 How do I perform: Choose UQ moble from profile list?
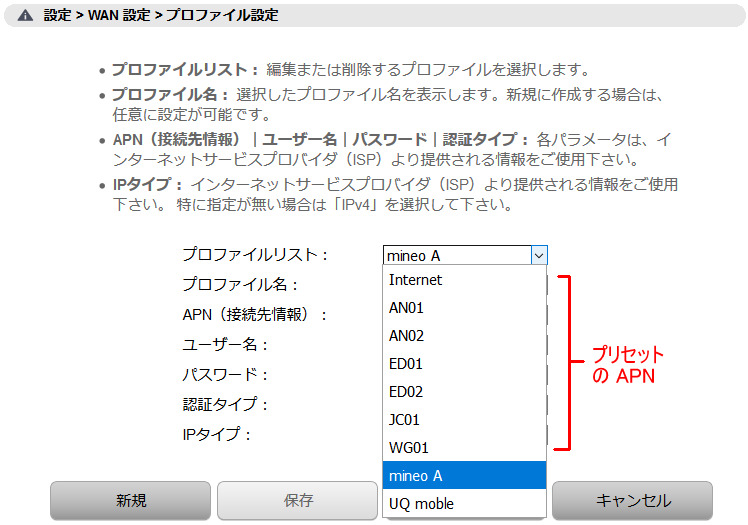coord(464,503)
